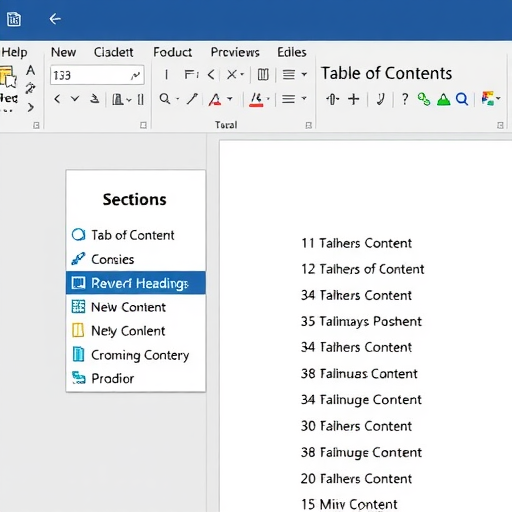Click the Nely Conlent yellow book icon

78,330
